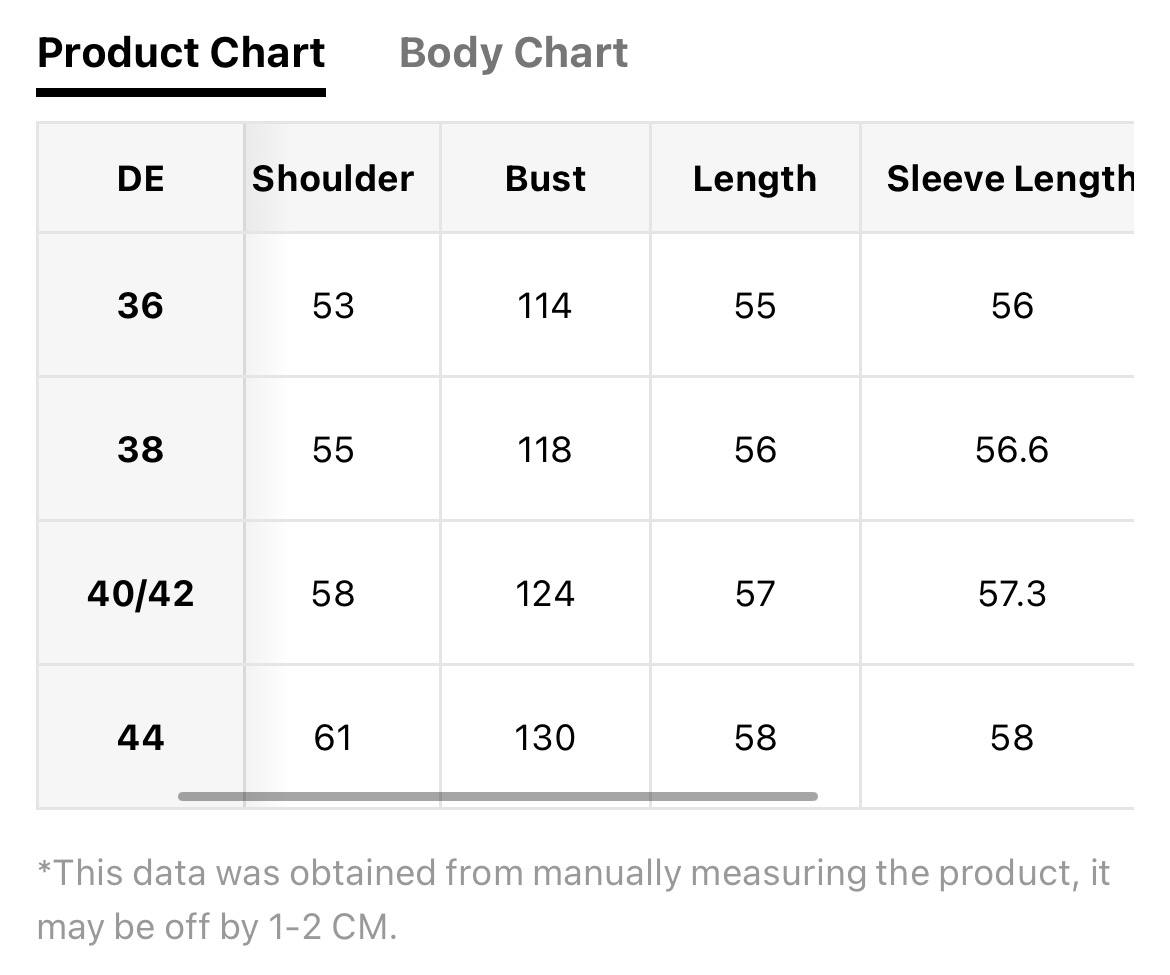The width and height of the screenshot is (1170, 975).
Task: Click the measurement disclaimer note text
Action: (573, 900)
